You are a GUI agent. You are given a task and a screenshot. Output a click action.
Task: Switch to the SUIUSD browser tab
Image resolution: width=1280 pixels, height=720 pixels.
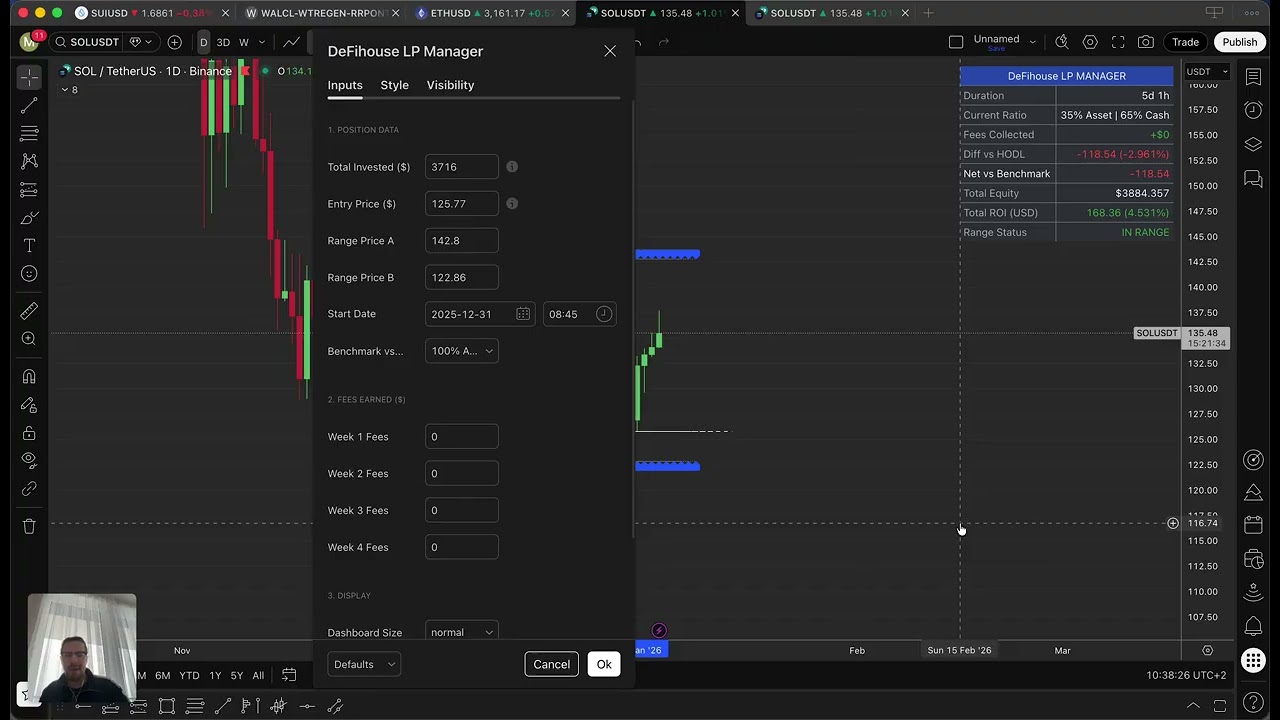pyautogui.click(x=150, y=13)
